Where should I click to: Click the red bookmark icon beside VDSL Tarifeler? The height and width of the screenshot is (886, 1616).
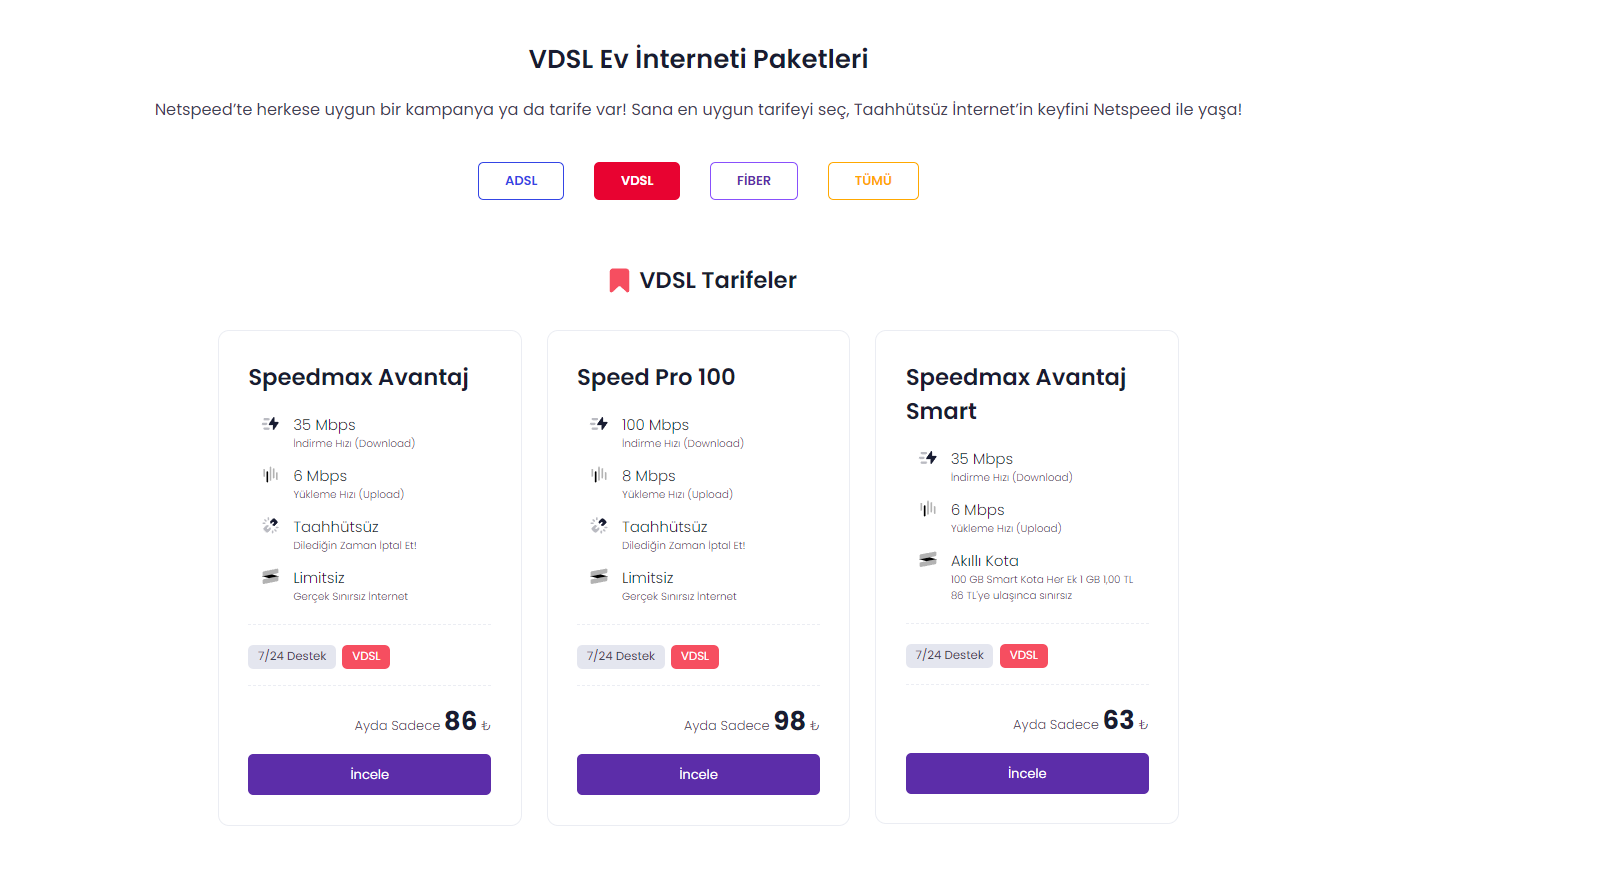click(619, 281)
